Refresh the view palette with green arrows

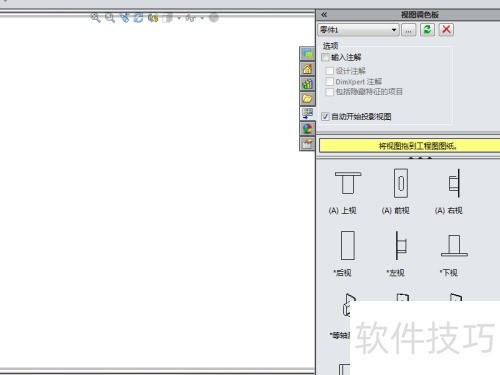pos(427,30)
